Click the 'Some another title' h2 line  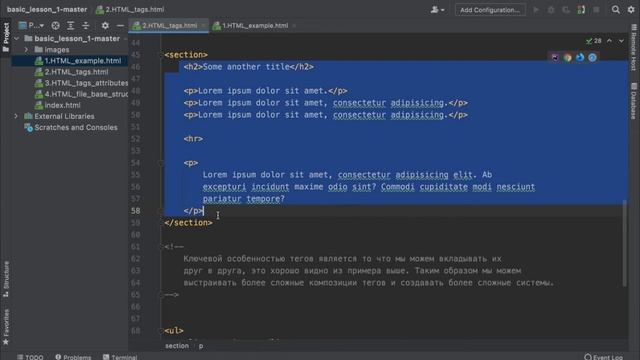coord(249,67)
